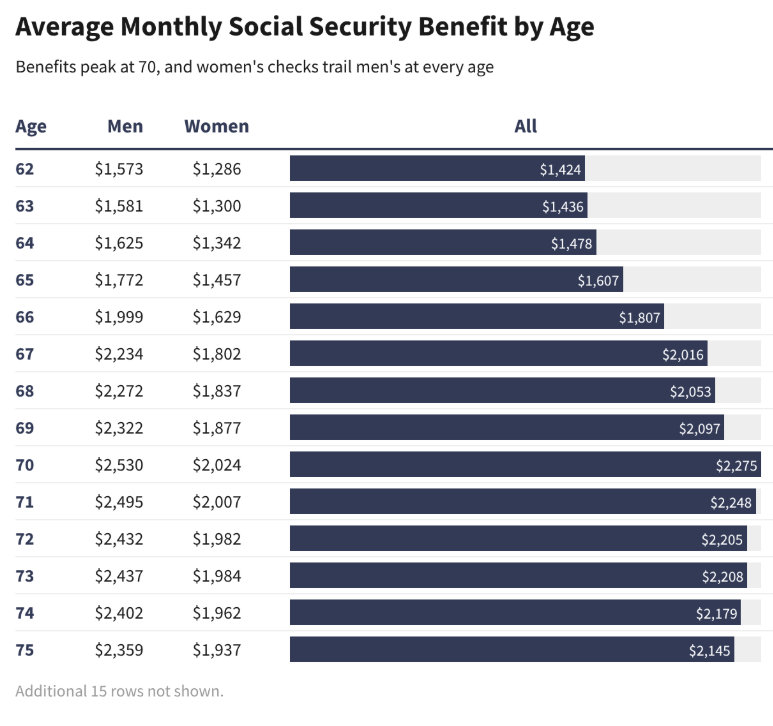Sort by the Men column header
Screen dimensions: 773x726
point(125,127)
